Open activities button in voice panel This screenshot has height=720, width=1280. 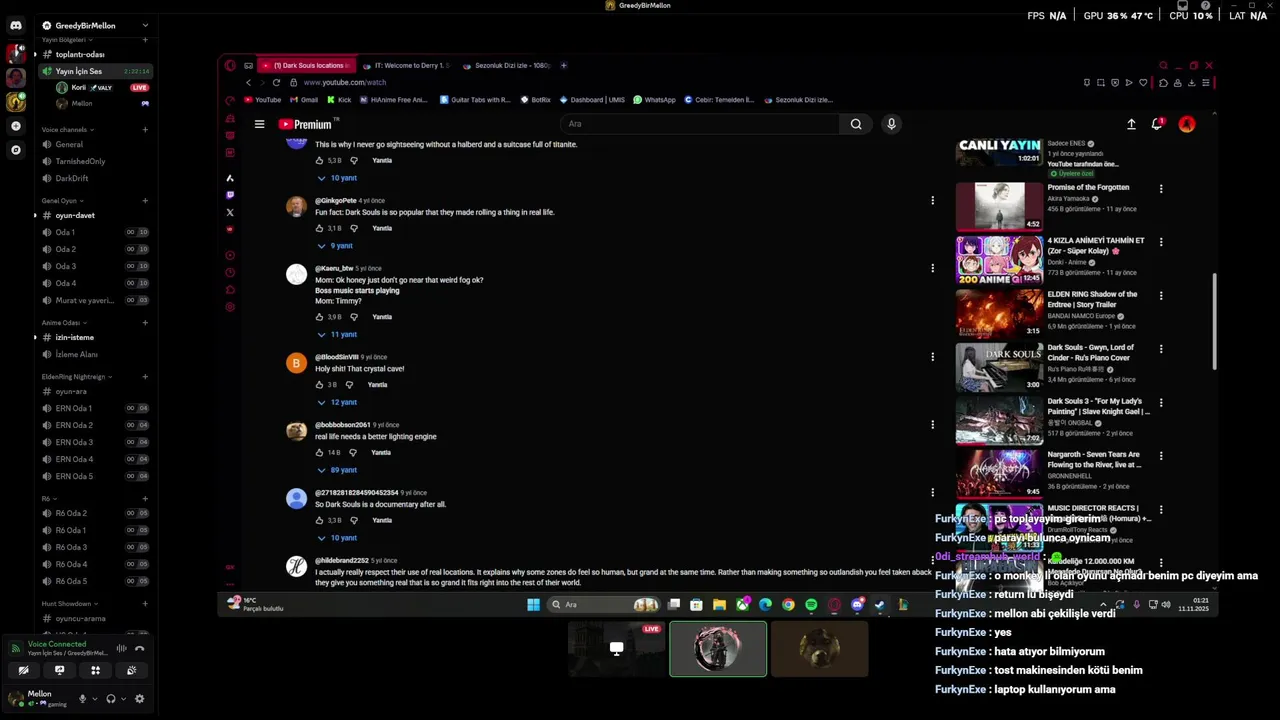[x=95, y=670]
